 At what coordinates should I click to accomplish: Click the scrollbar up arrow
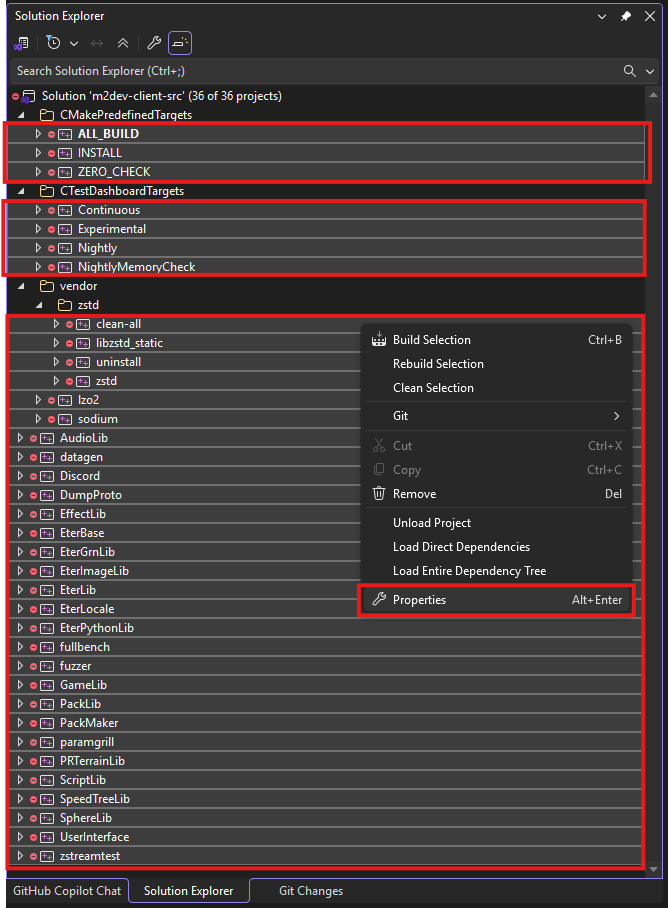(x=654, y=95)
